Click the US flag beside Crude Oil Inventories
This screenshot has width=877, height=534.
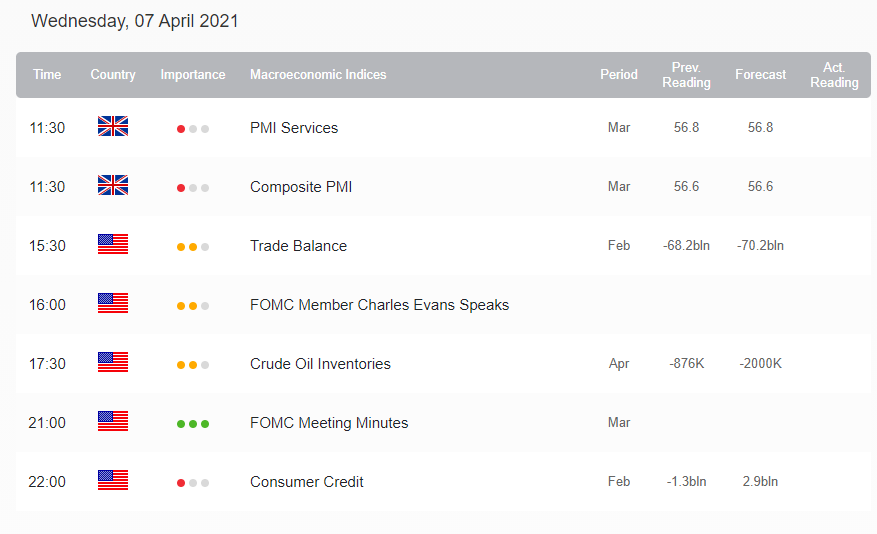113,363
